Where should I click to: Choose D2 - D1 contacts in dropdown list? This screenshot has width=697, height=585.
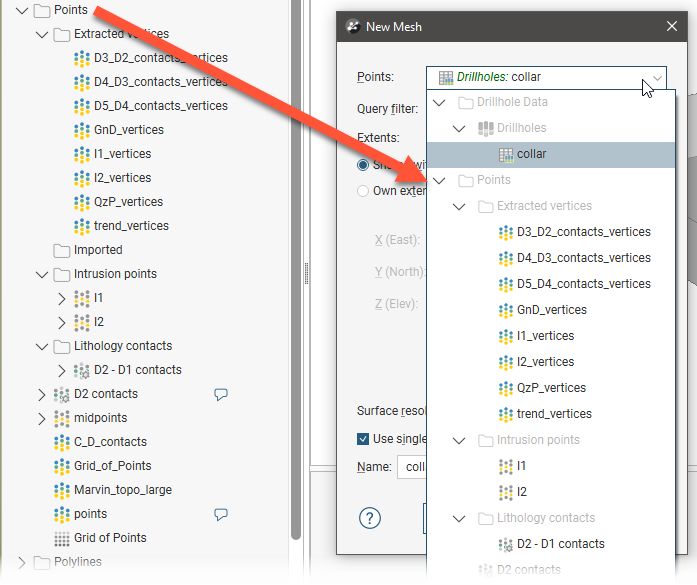point(560,544)
